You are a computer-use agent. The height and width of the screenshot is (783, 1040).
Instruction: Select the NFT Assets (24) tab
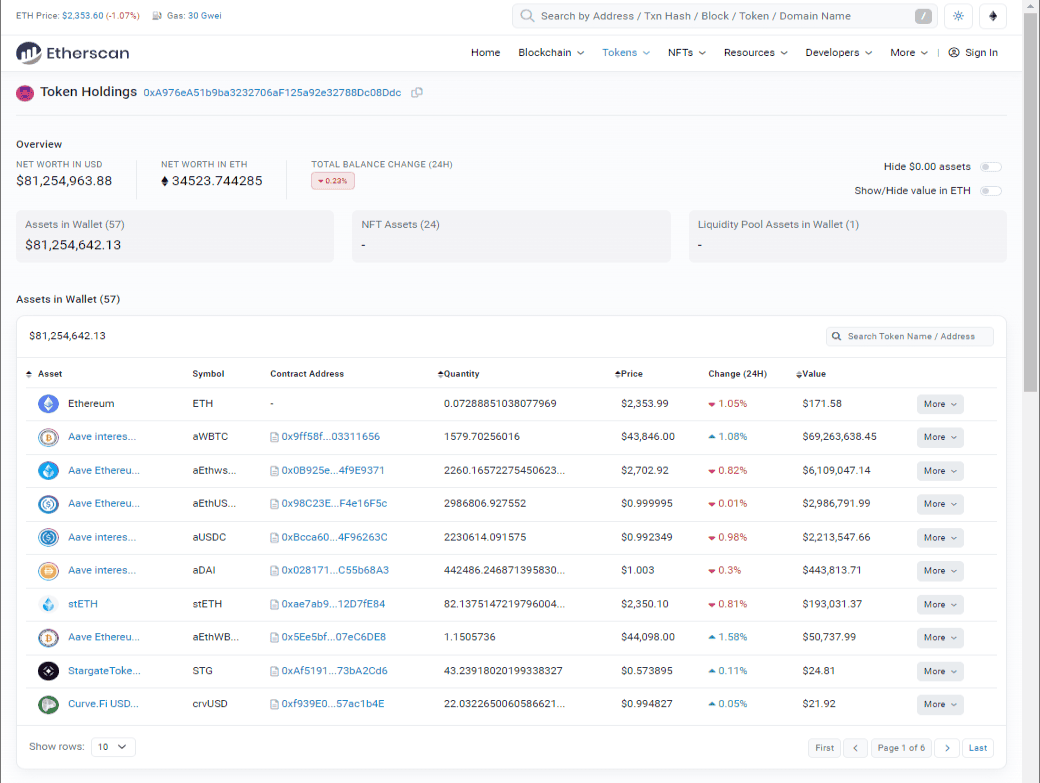[x=511, y=236]
